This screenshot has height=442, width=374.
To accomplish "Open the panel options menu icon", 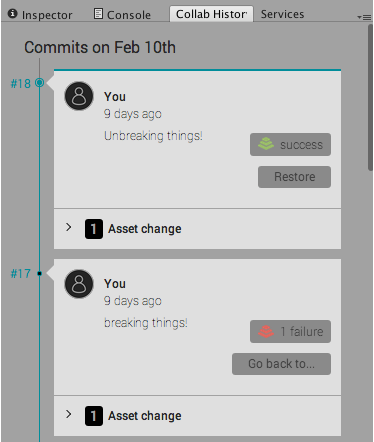I will (364, 17).
